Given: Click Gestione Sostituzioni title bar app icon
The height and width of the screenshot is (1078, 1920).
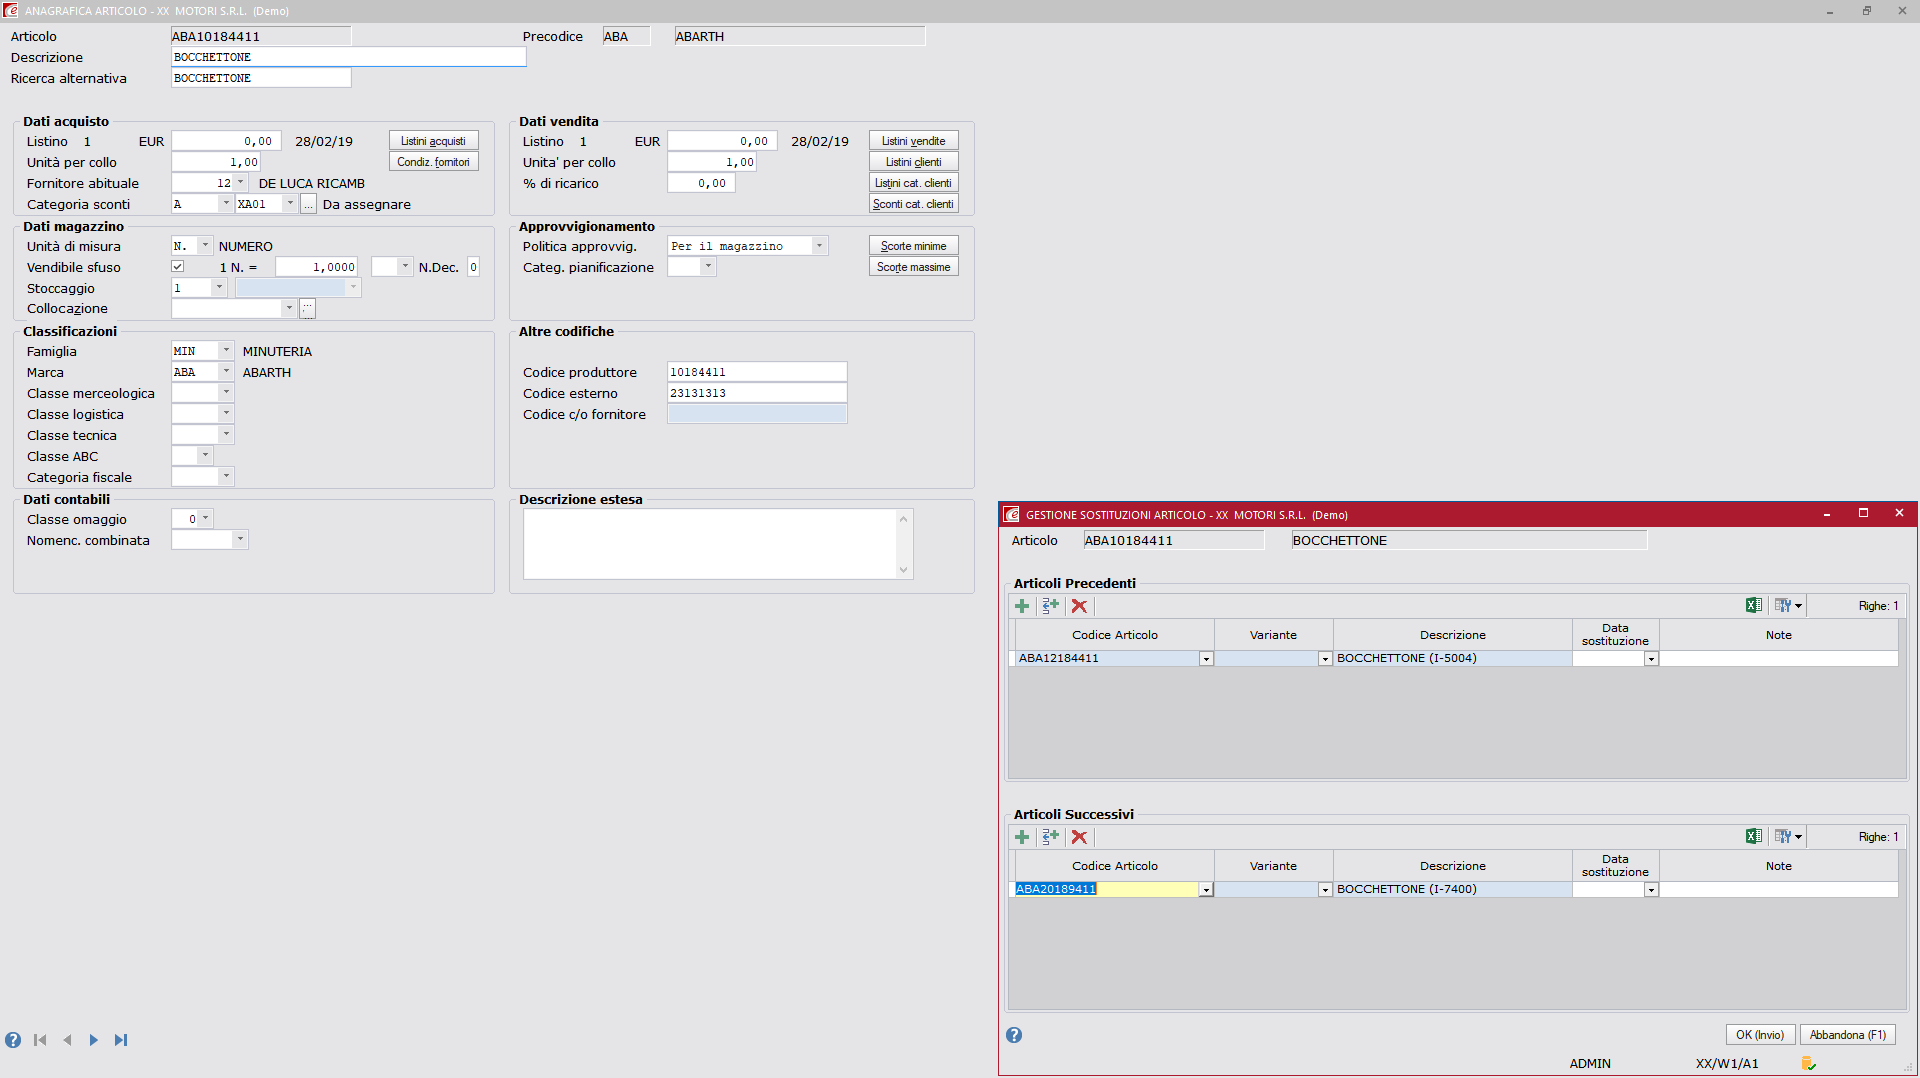Looking at the screenshot, I should [1011, 514].
